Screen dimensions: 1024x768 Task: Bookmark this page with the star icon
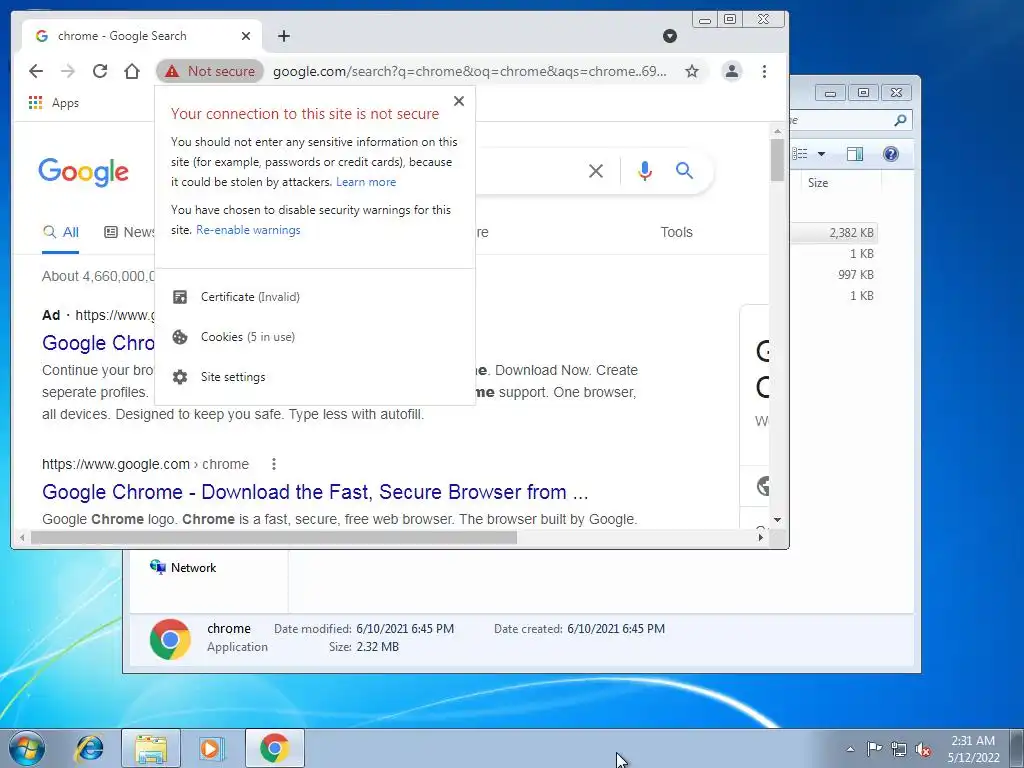(692, 71)
